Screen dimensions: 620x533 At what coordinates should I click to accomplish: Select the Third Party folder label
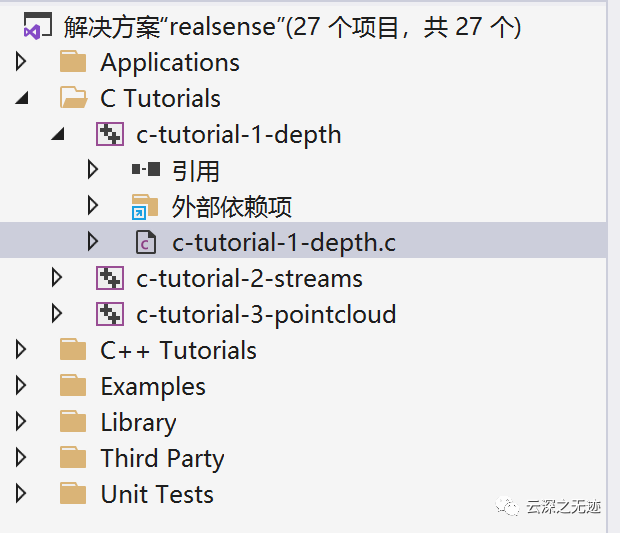(162, 459)
